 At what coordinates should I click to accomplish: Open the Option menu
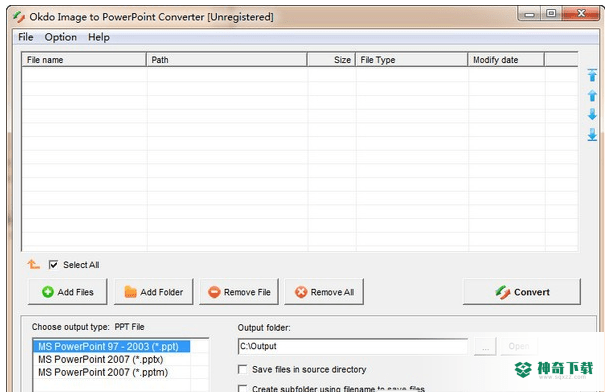(x=61, y=37)
